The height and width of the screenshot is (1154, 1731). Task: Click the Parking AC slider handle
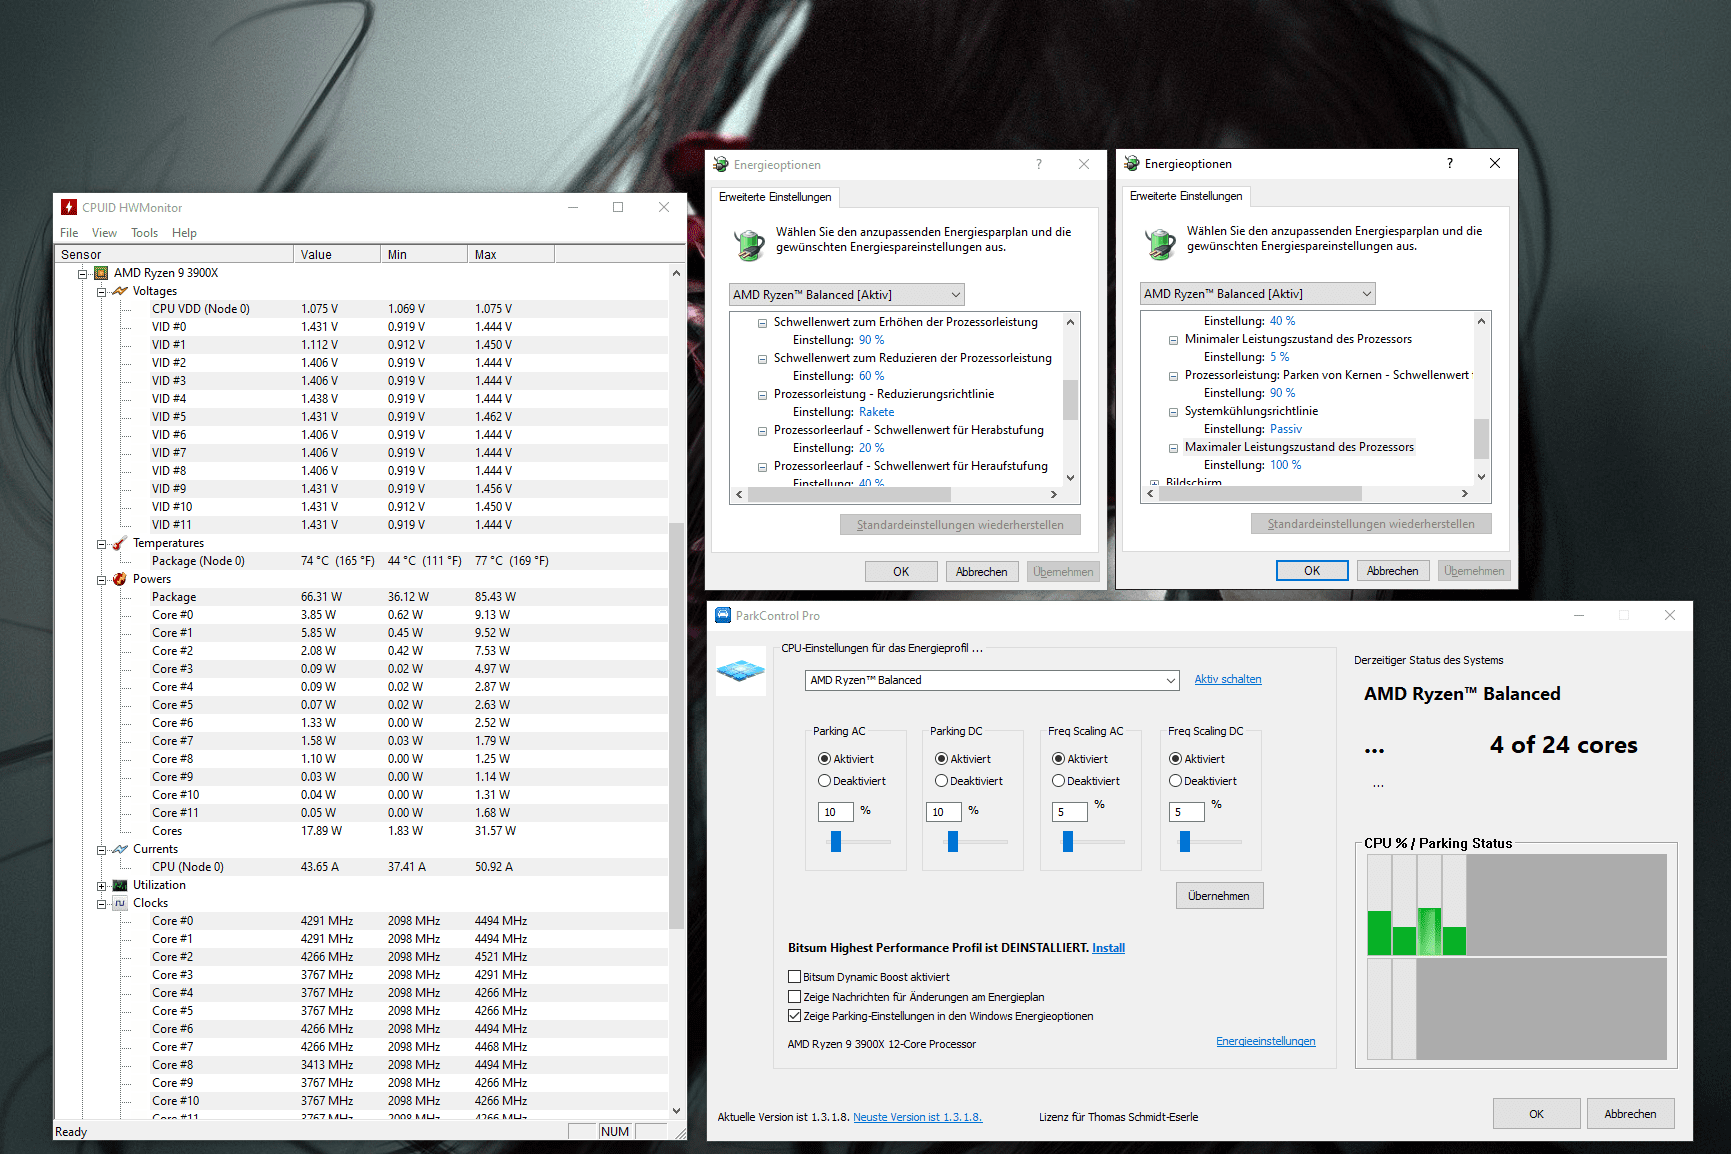pyautogui.click(x=836, y=842)
